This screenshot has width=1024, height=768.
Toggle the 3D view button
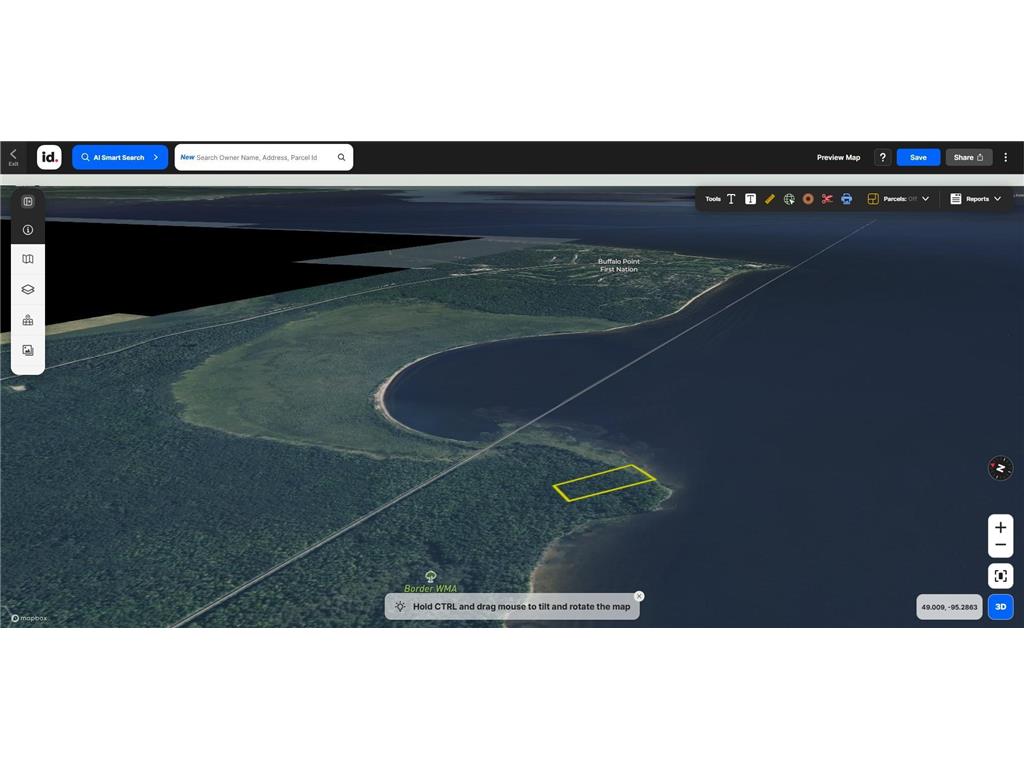pos(1000,607)
